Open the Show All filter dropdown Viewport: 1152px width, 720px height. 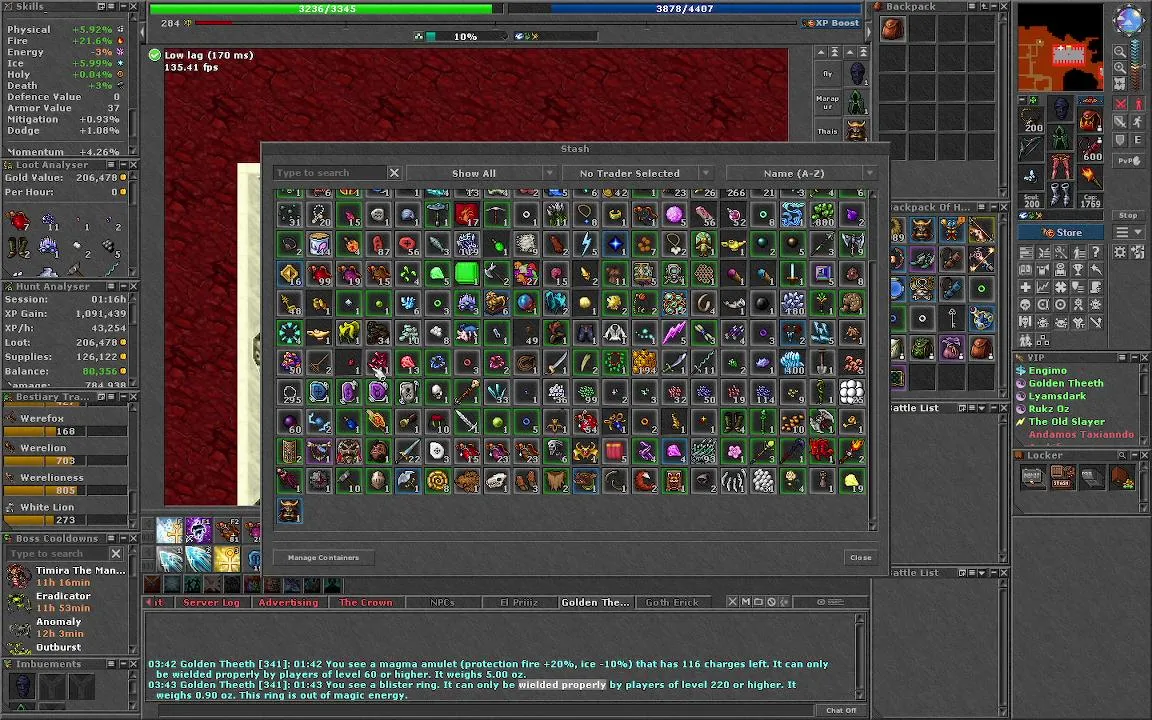point(481,173)
